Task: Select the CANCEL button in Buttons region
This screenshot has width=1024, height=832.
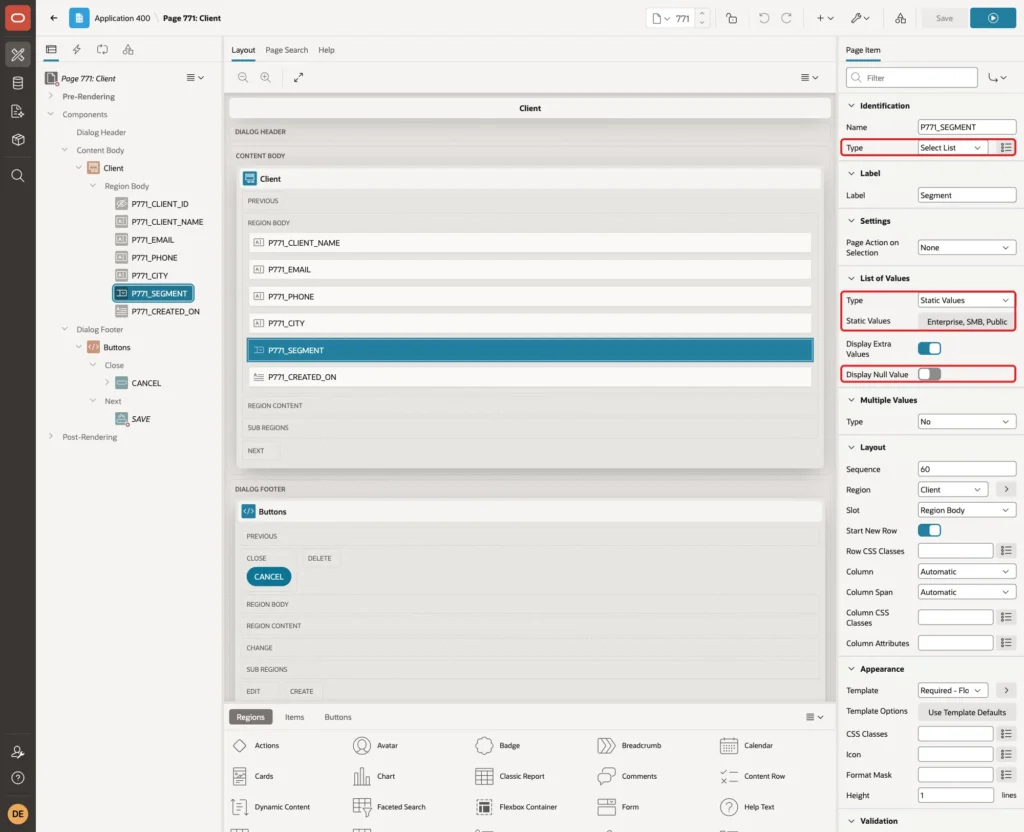Action: (x=268, y=577)
